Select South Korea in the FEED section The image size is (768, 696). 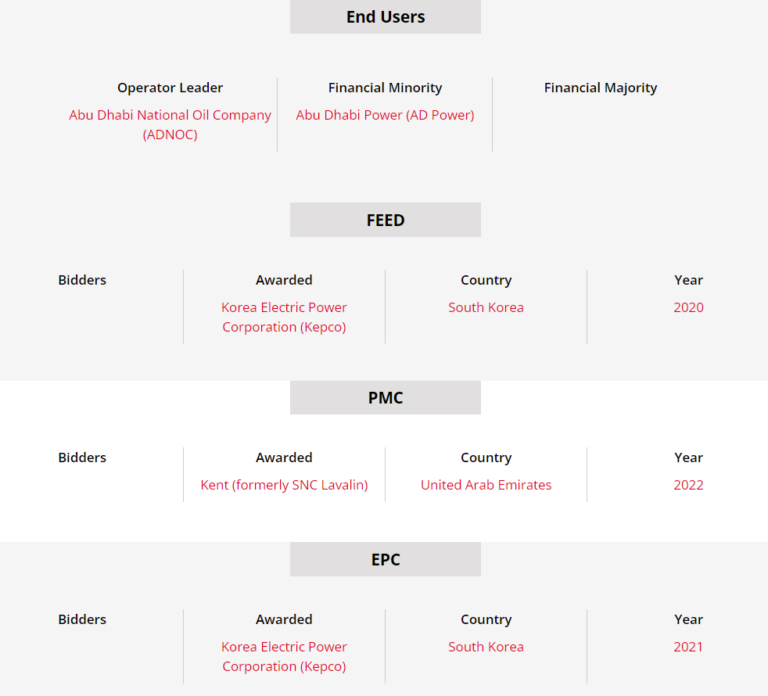[x=486, y=307]
